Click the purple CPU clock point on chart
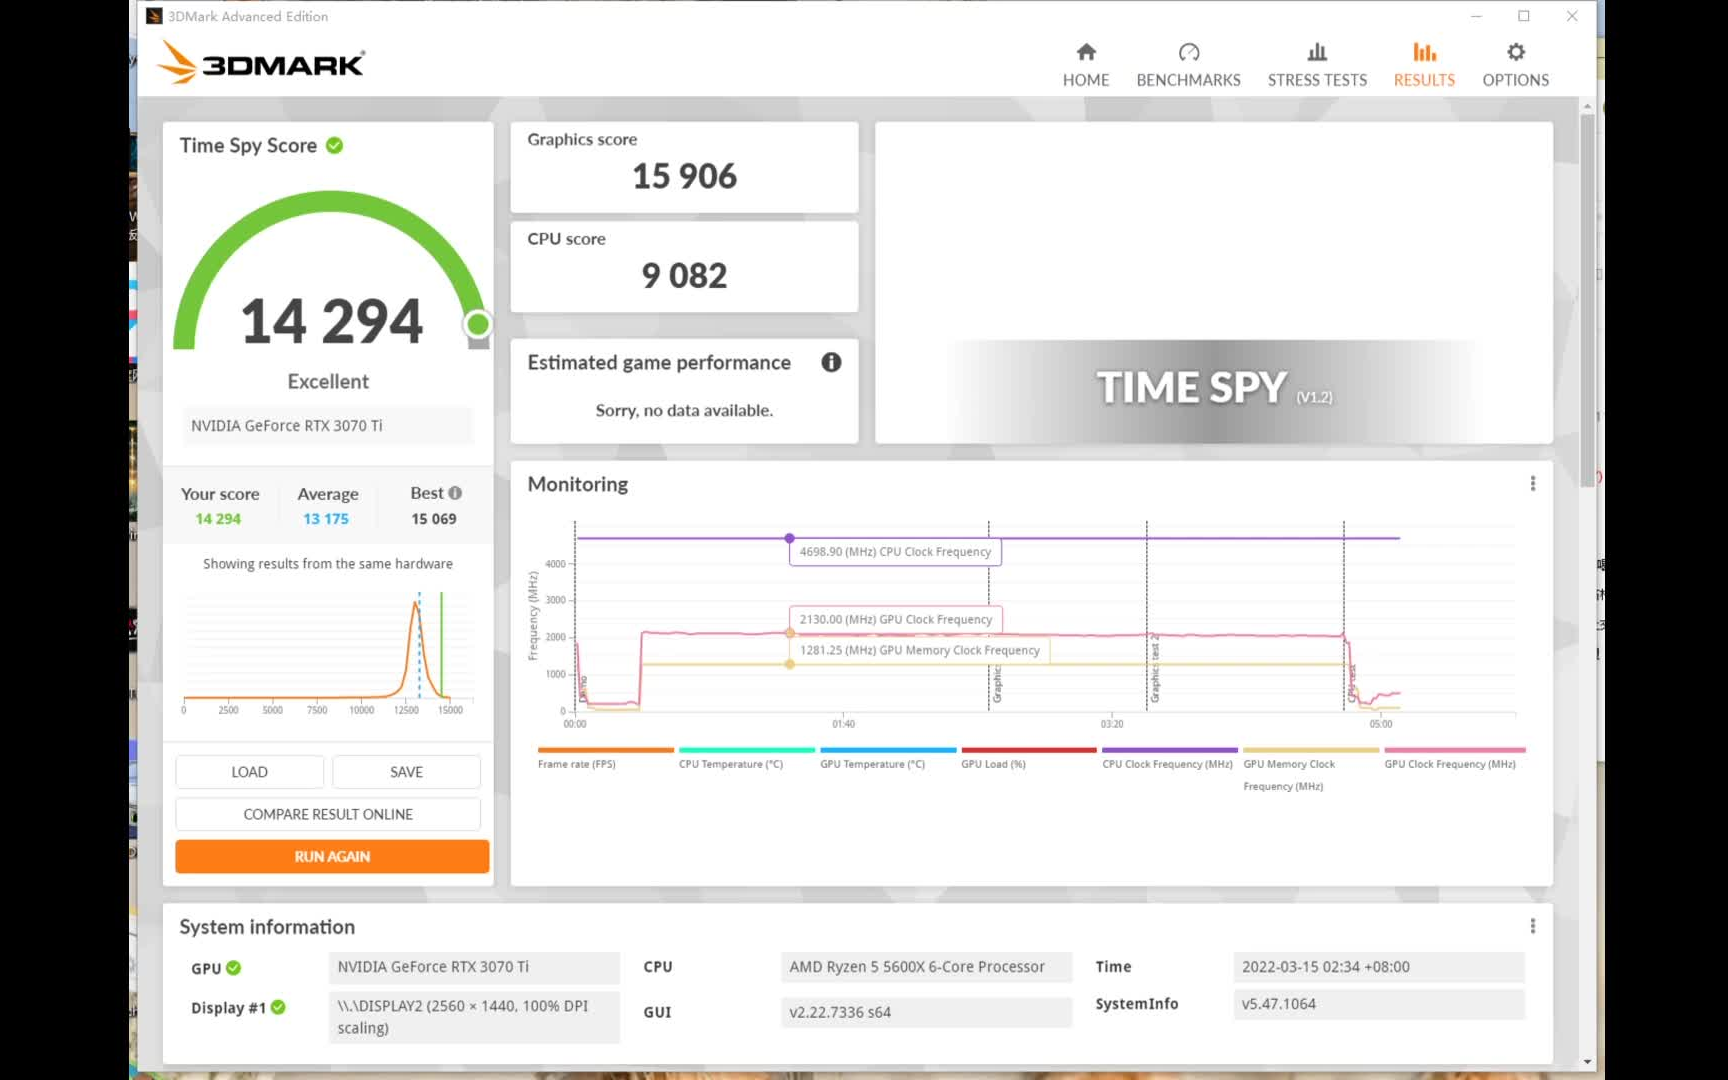The width and height of the screenshot is (1728, 1080). [x=790, y=538]
